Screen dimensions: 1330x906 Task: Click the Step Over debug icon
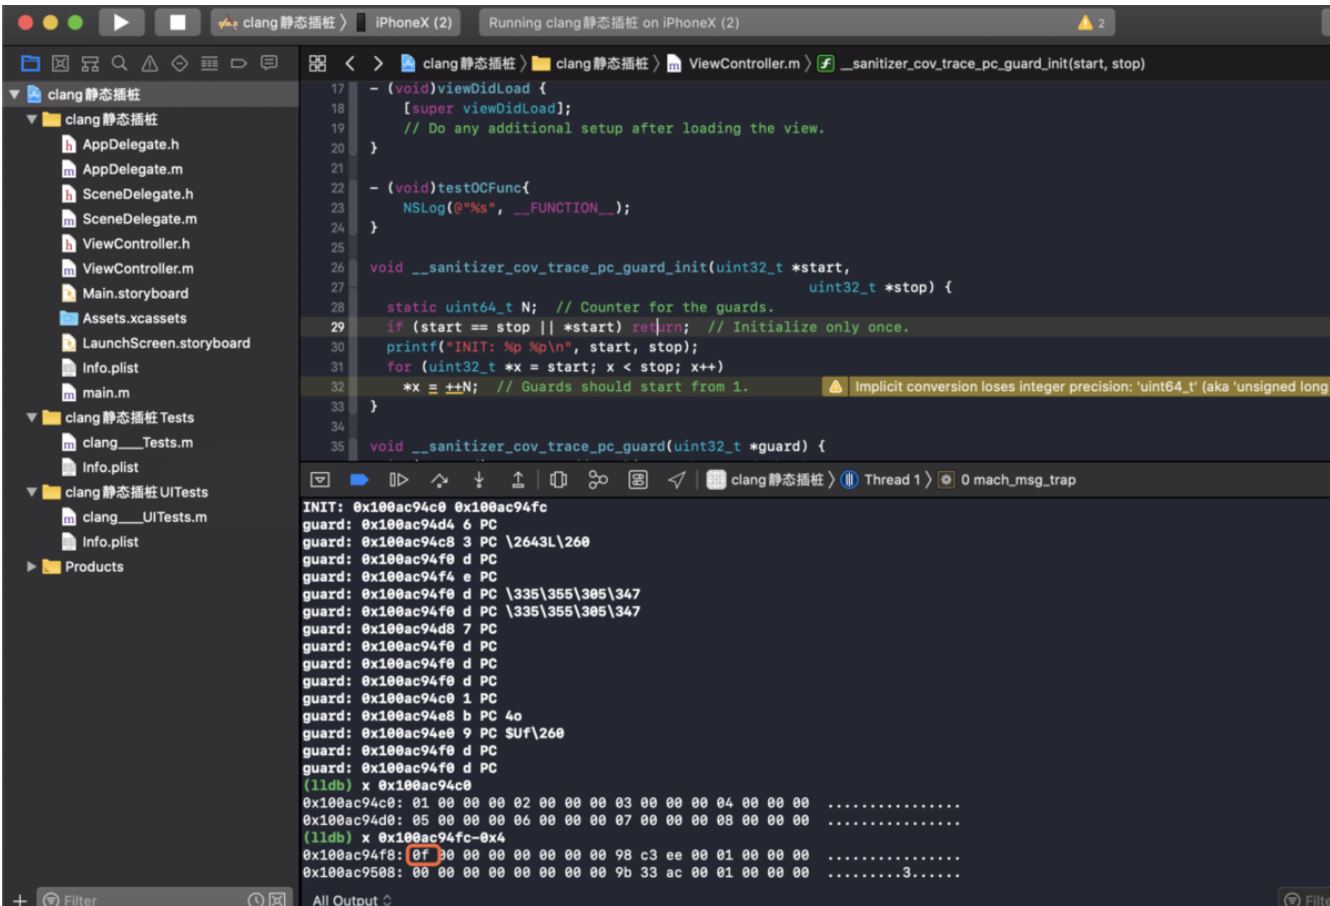tap(439, 480)
